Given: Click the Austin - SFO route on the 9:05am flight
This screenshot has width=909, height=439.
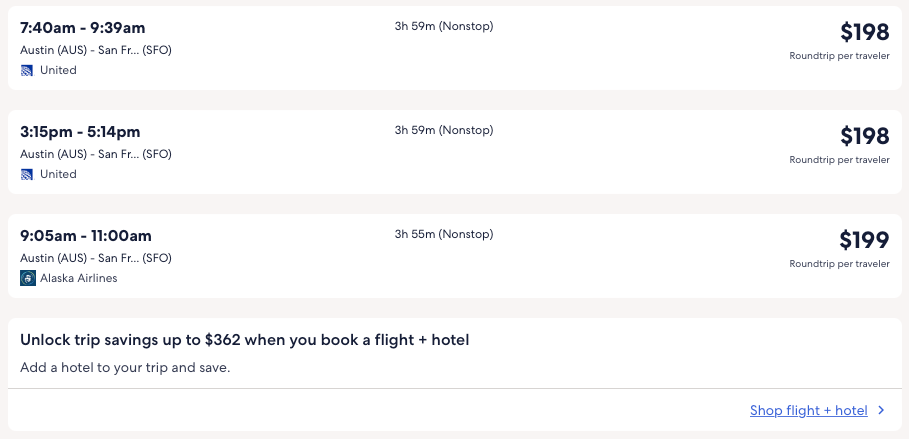Looking at the screenshot, I should pos(96,258).
